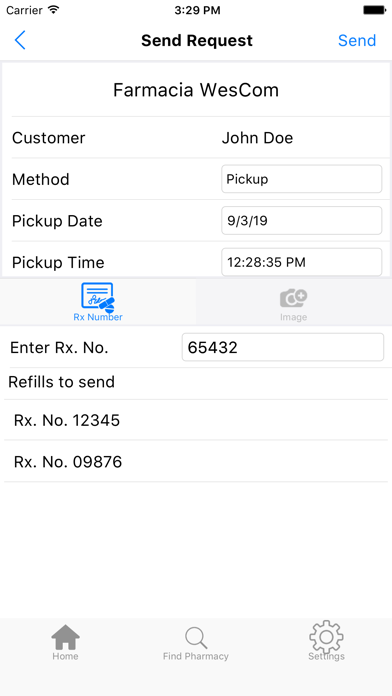Open the Pickup Time picker field
The width and height of the screenshot is (392, 696).
pyautogui.click(x=301, y=262)
